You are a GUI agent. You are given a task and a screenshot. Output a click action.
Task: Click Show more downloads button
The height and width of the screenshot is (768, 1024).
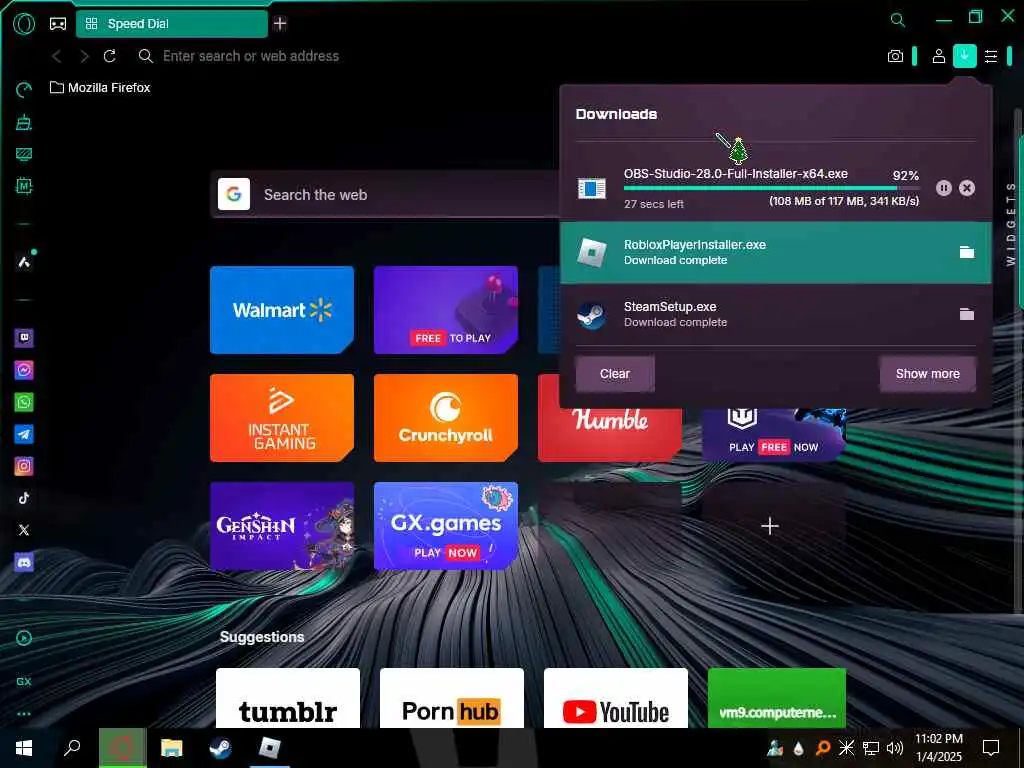pyautogui.click(x=927, y=374)
